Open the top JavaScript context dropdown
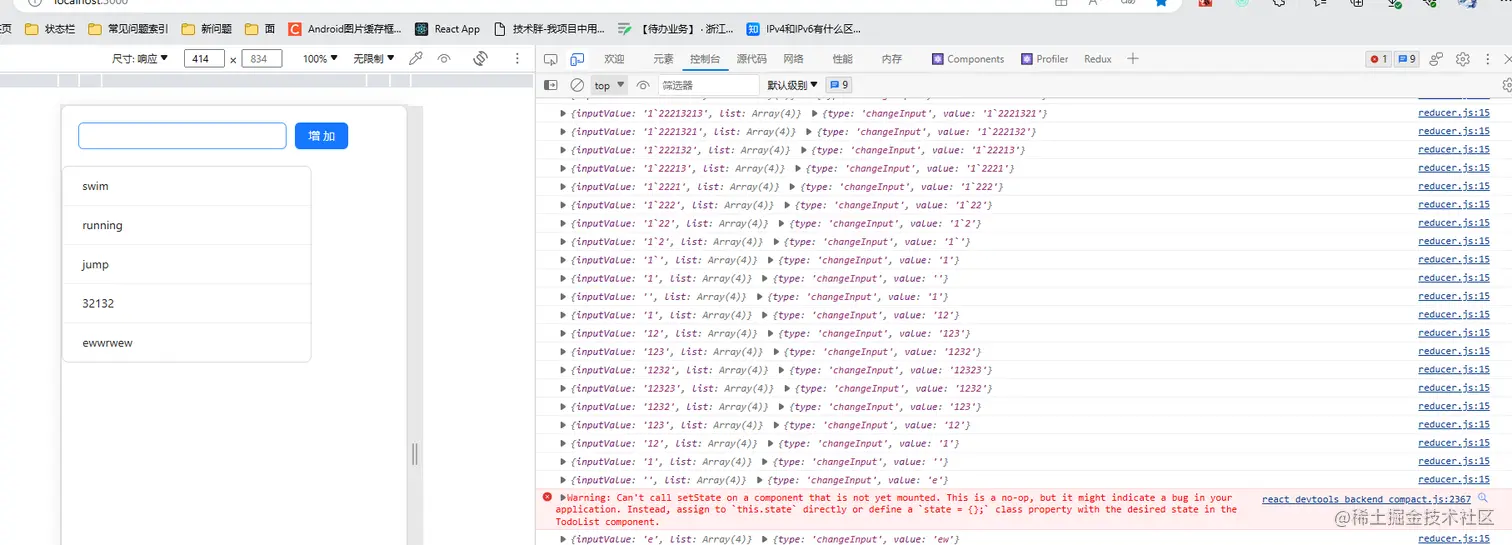 pos(609,85)
